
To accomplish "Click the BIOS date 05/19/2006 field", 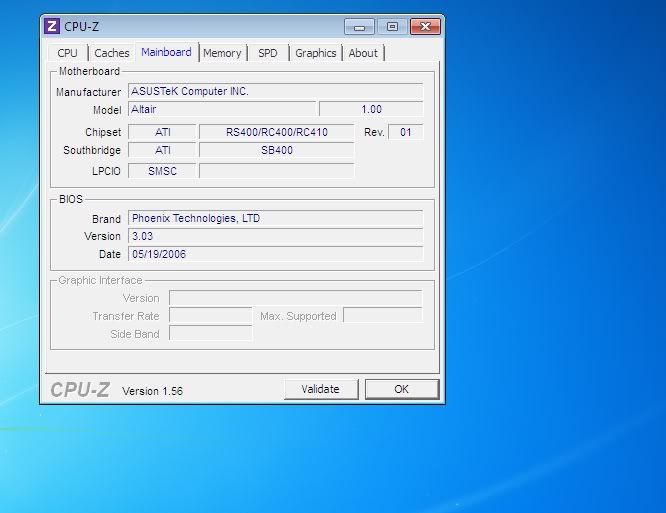I will tap(275, 254).
